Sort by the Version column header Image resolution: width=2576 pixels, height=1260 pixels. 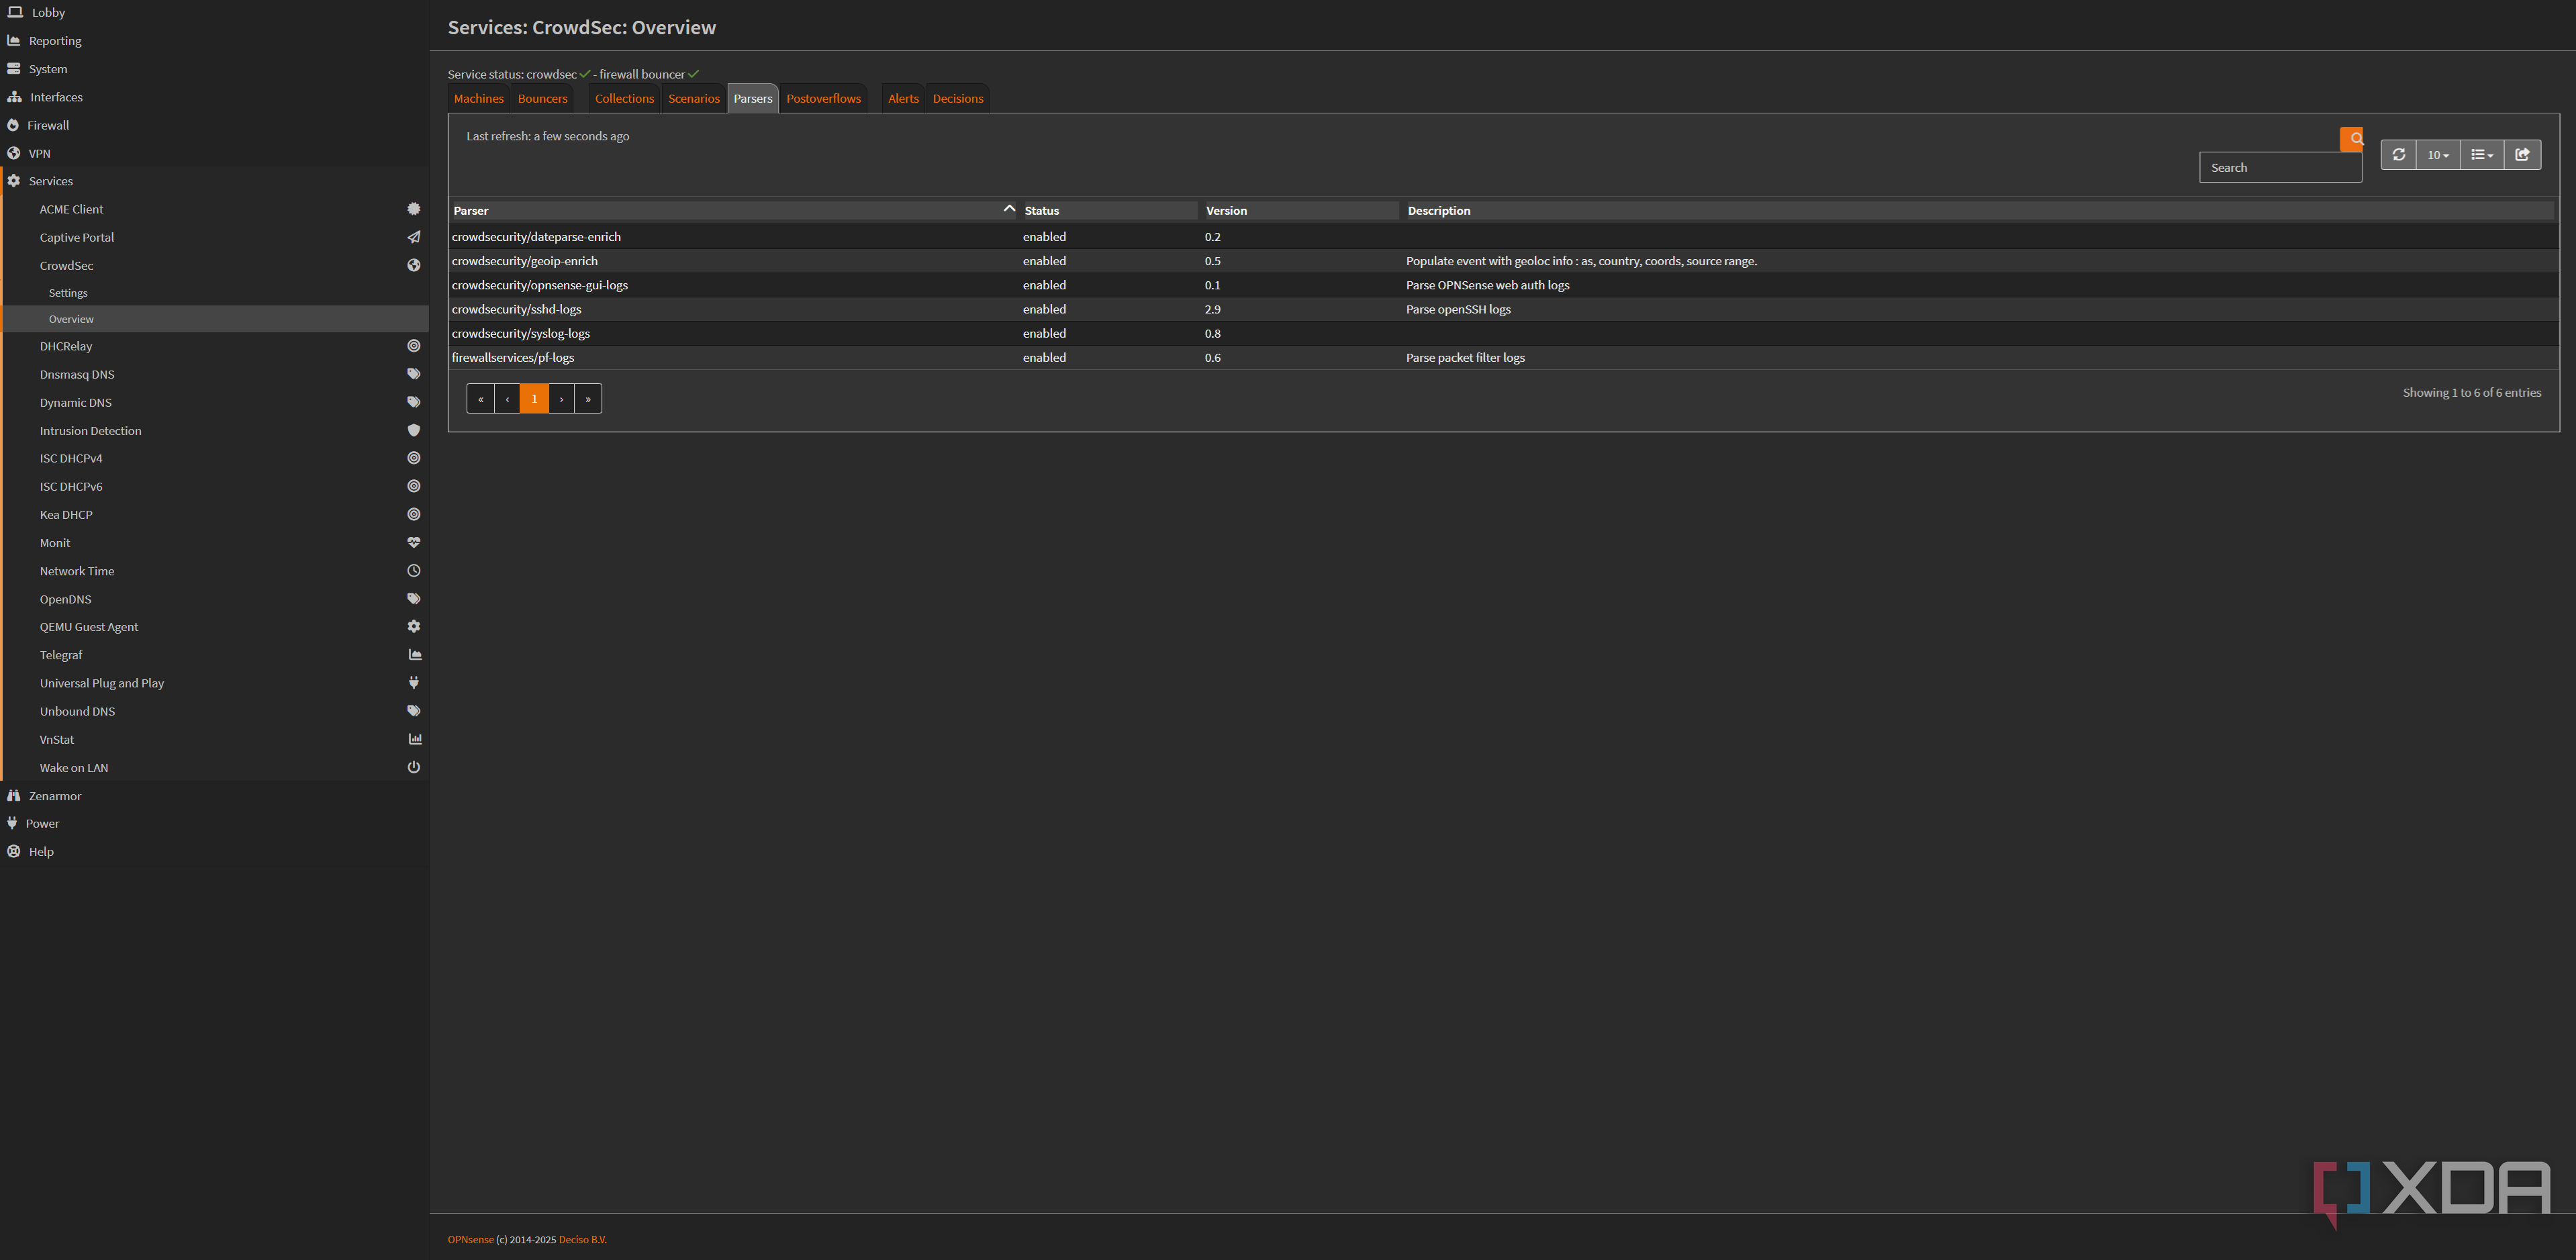coord(1300,211)
